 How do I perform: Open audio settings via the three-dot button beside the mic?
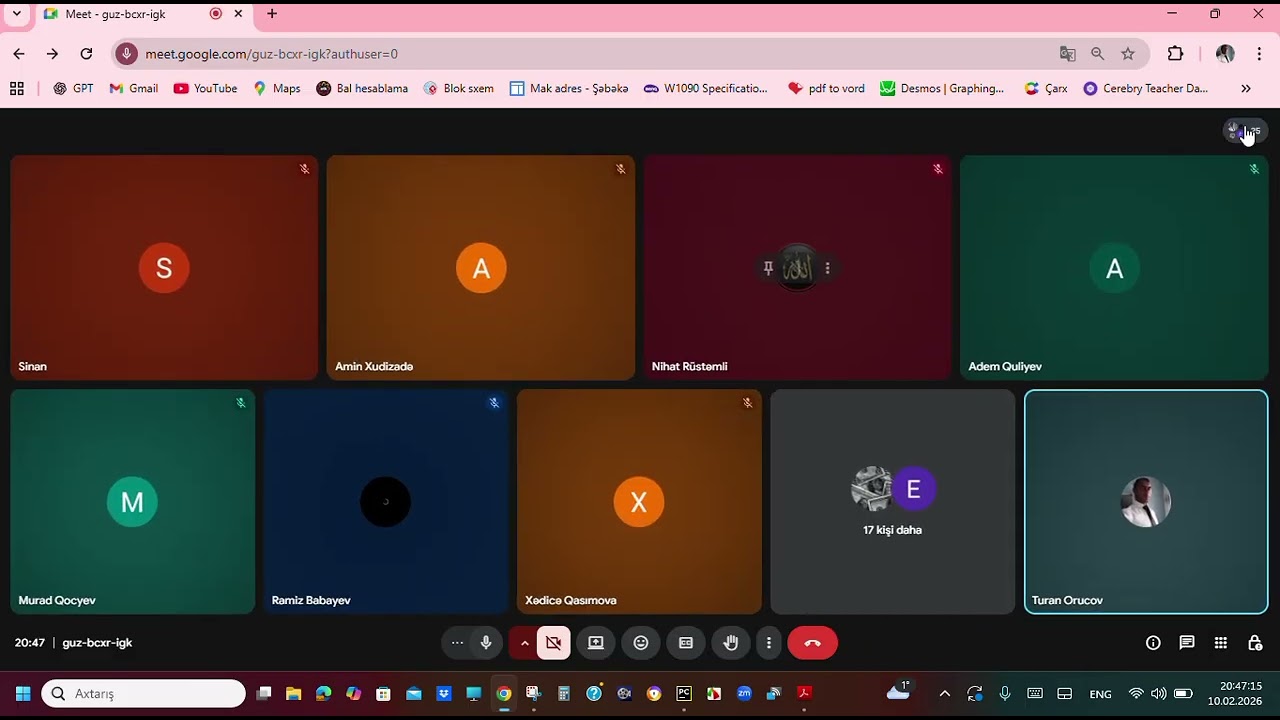(x=457, y=643)
